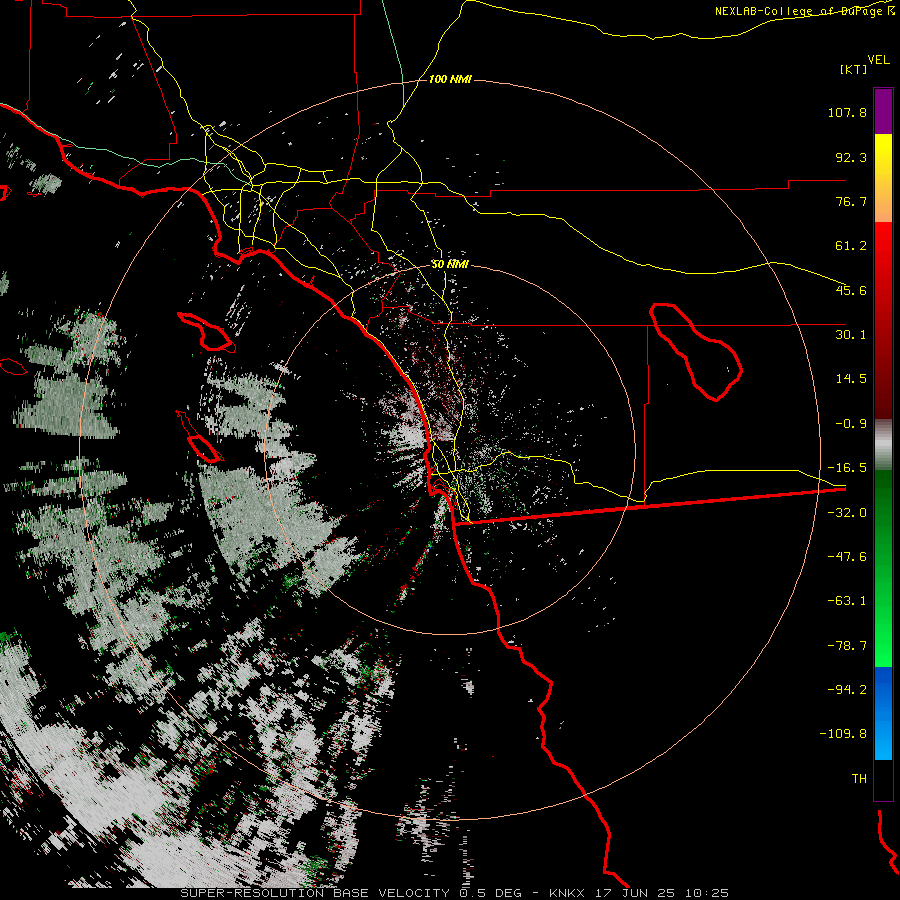Click the purple segment of the color bar
Screen dimensions: 900x900
click(883, 111)
